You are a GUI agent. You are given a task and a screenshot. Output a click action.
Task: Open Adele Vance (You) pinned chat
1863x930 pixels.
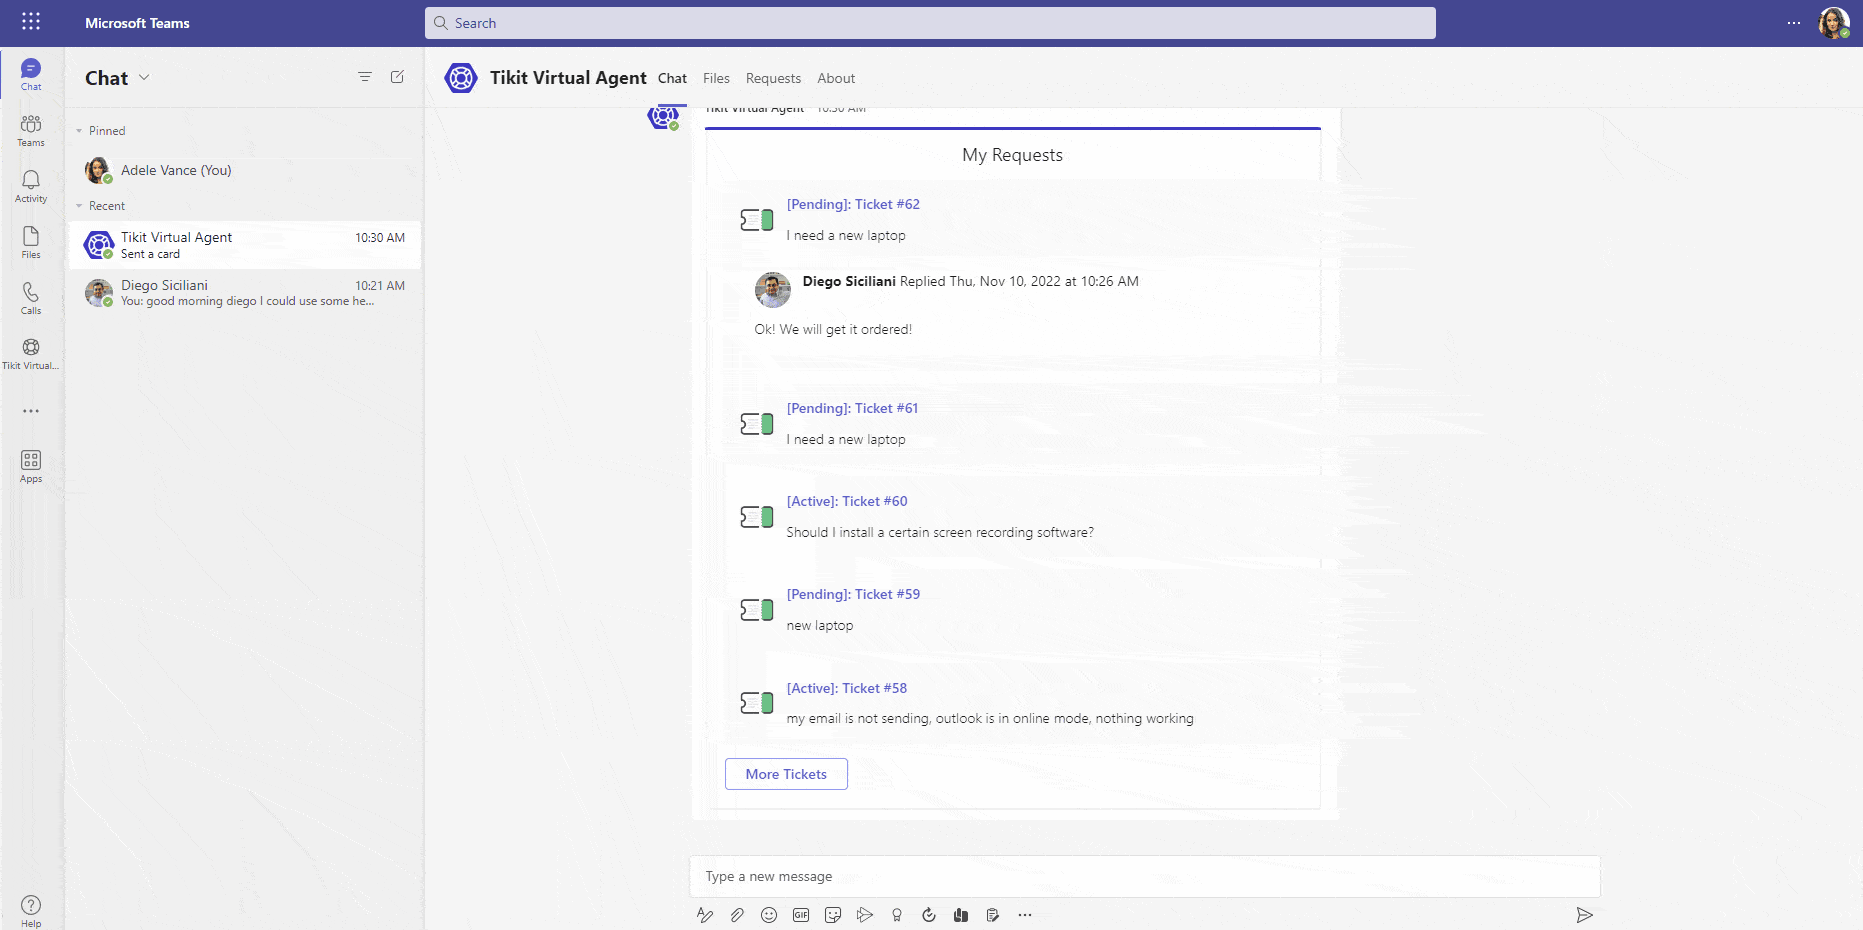click(x=244, y=171)
